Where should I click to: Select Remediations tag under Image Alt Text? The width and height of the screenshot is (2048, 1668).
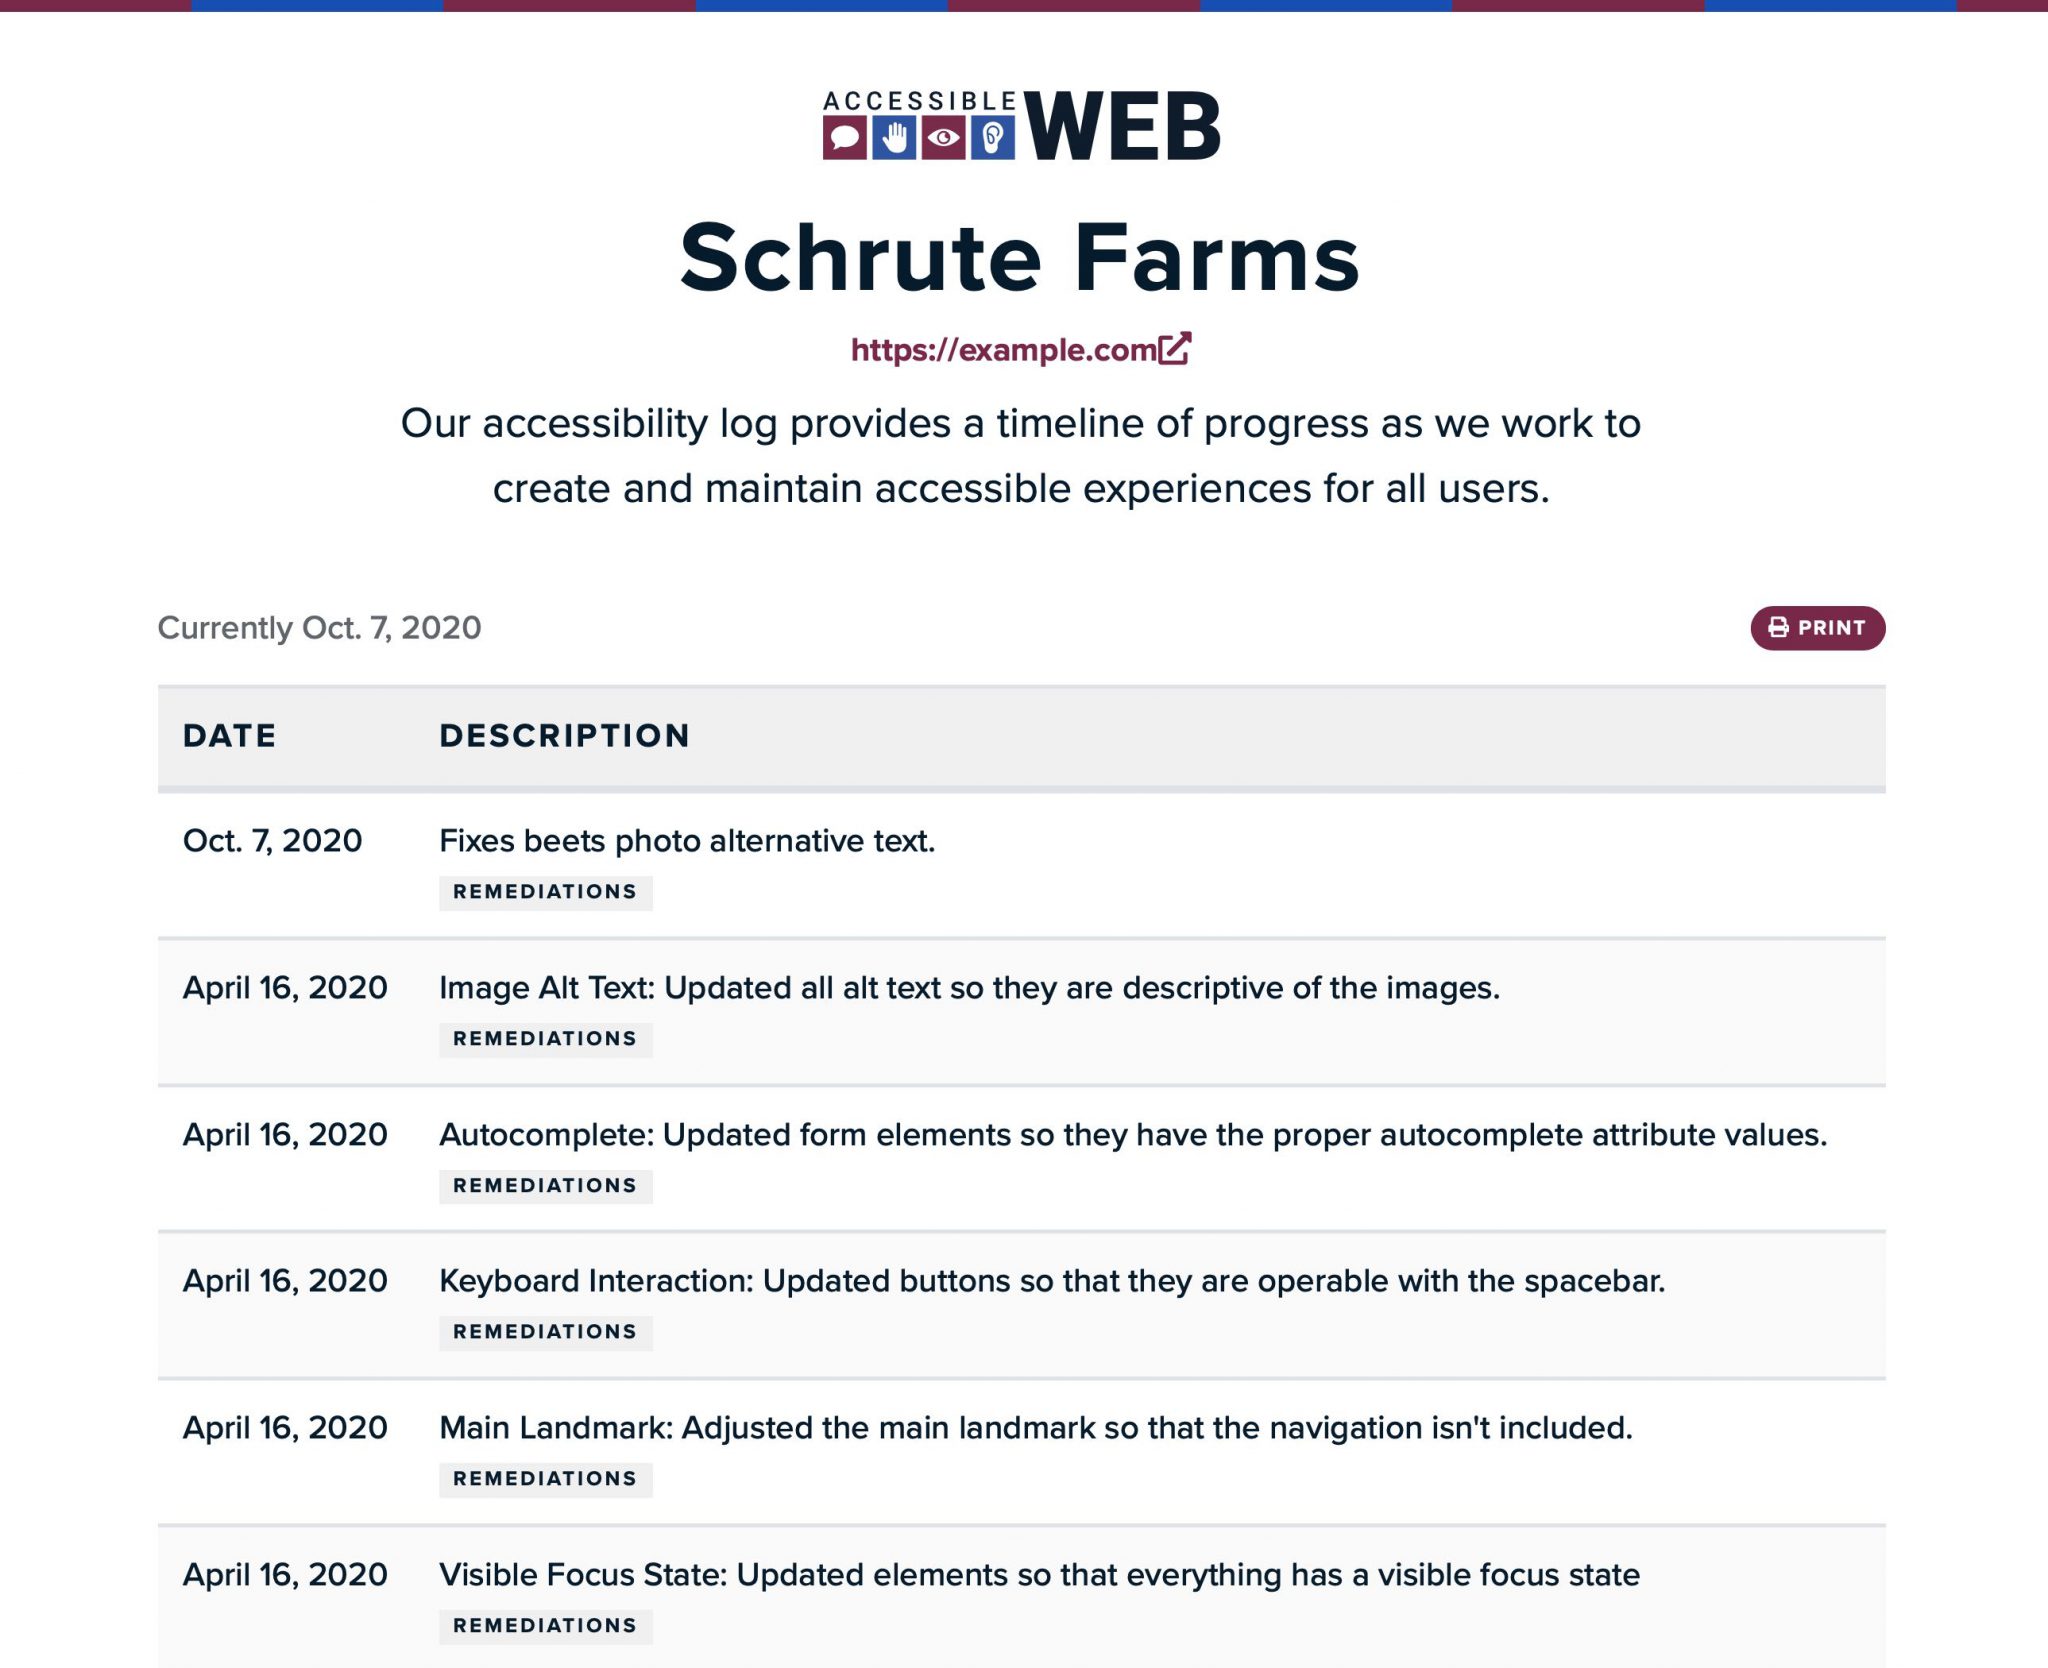[x=545, y=1039]
